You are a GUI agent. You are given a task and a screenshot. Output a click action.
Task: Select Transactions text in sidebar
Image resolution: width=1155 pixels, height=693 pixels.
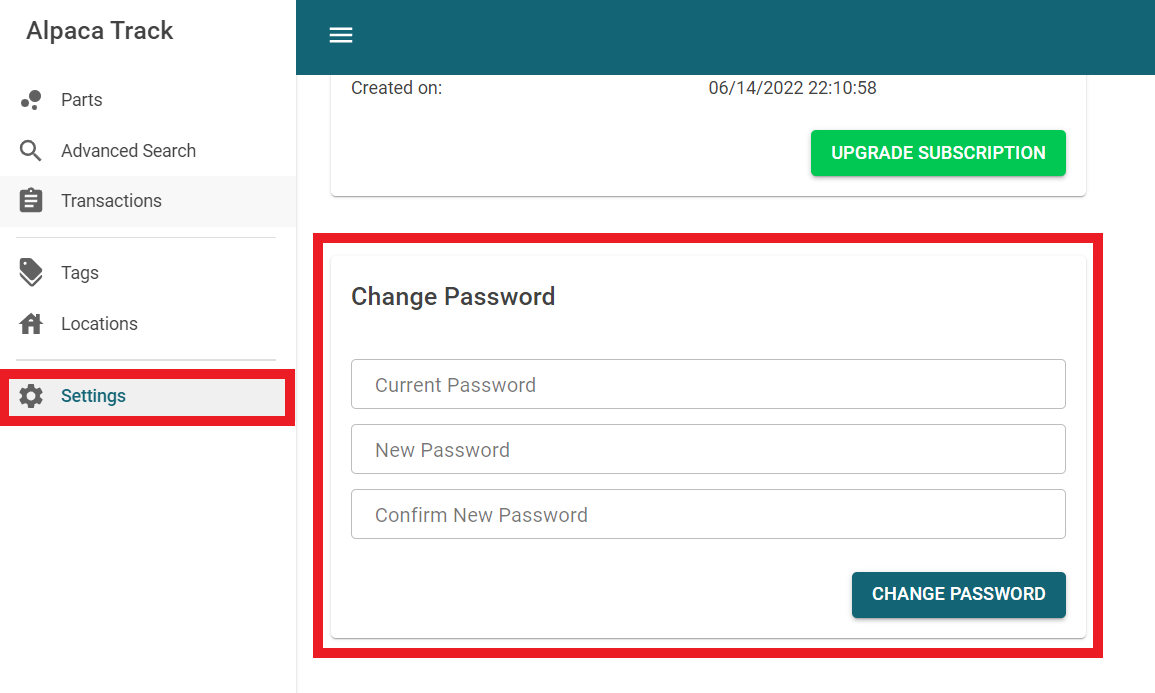pos(111,201)
